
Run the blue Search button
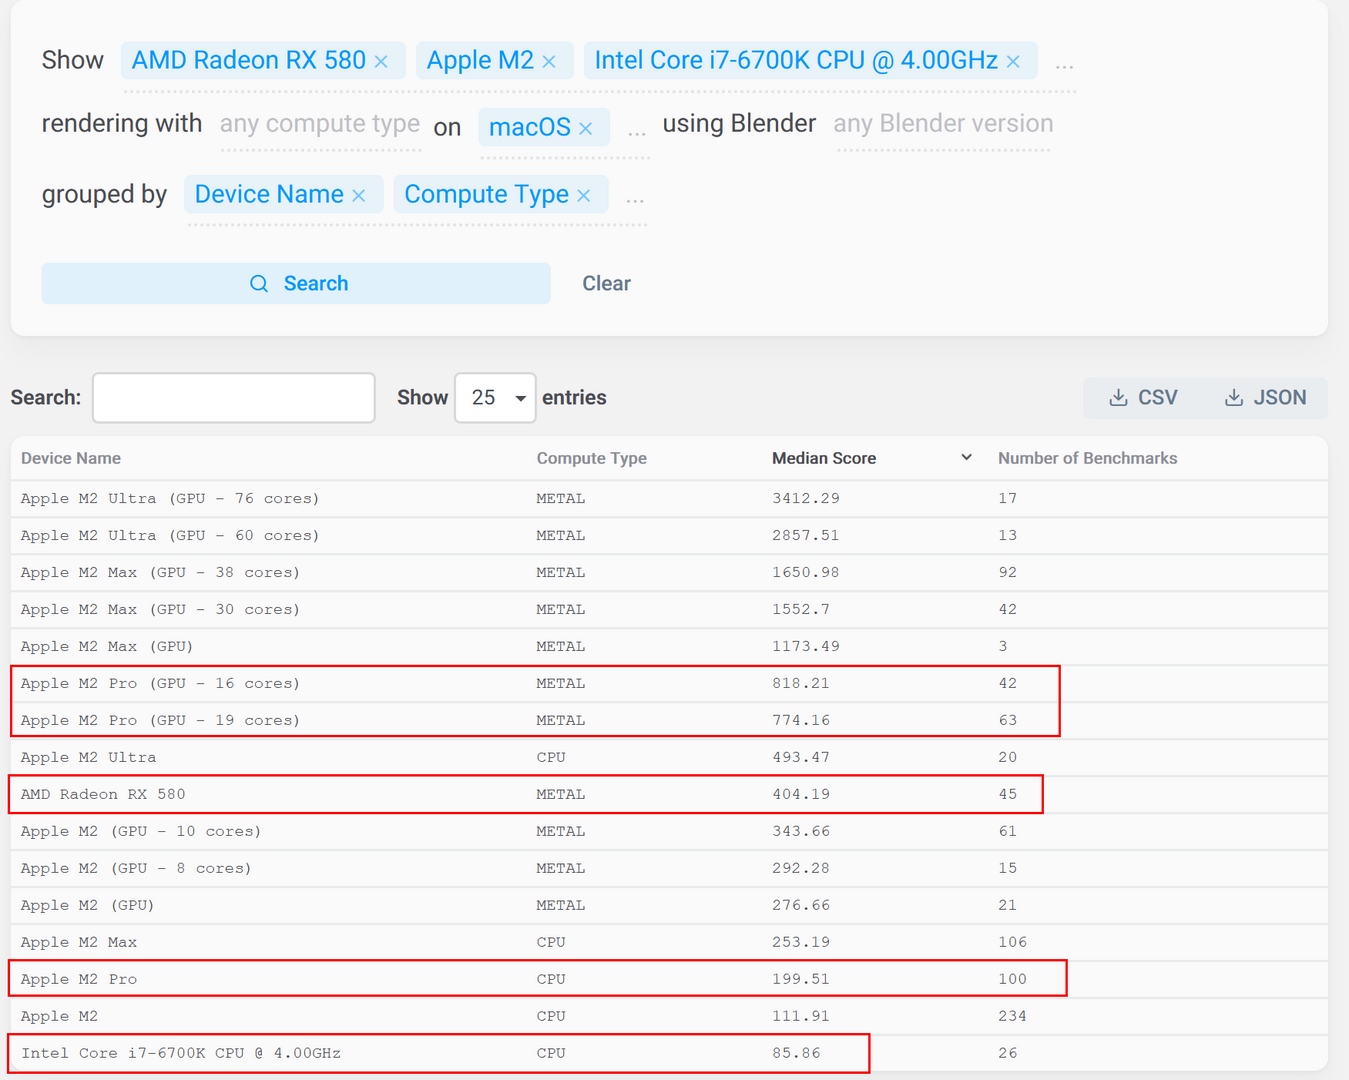[296, 284]
